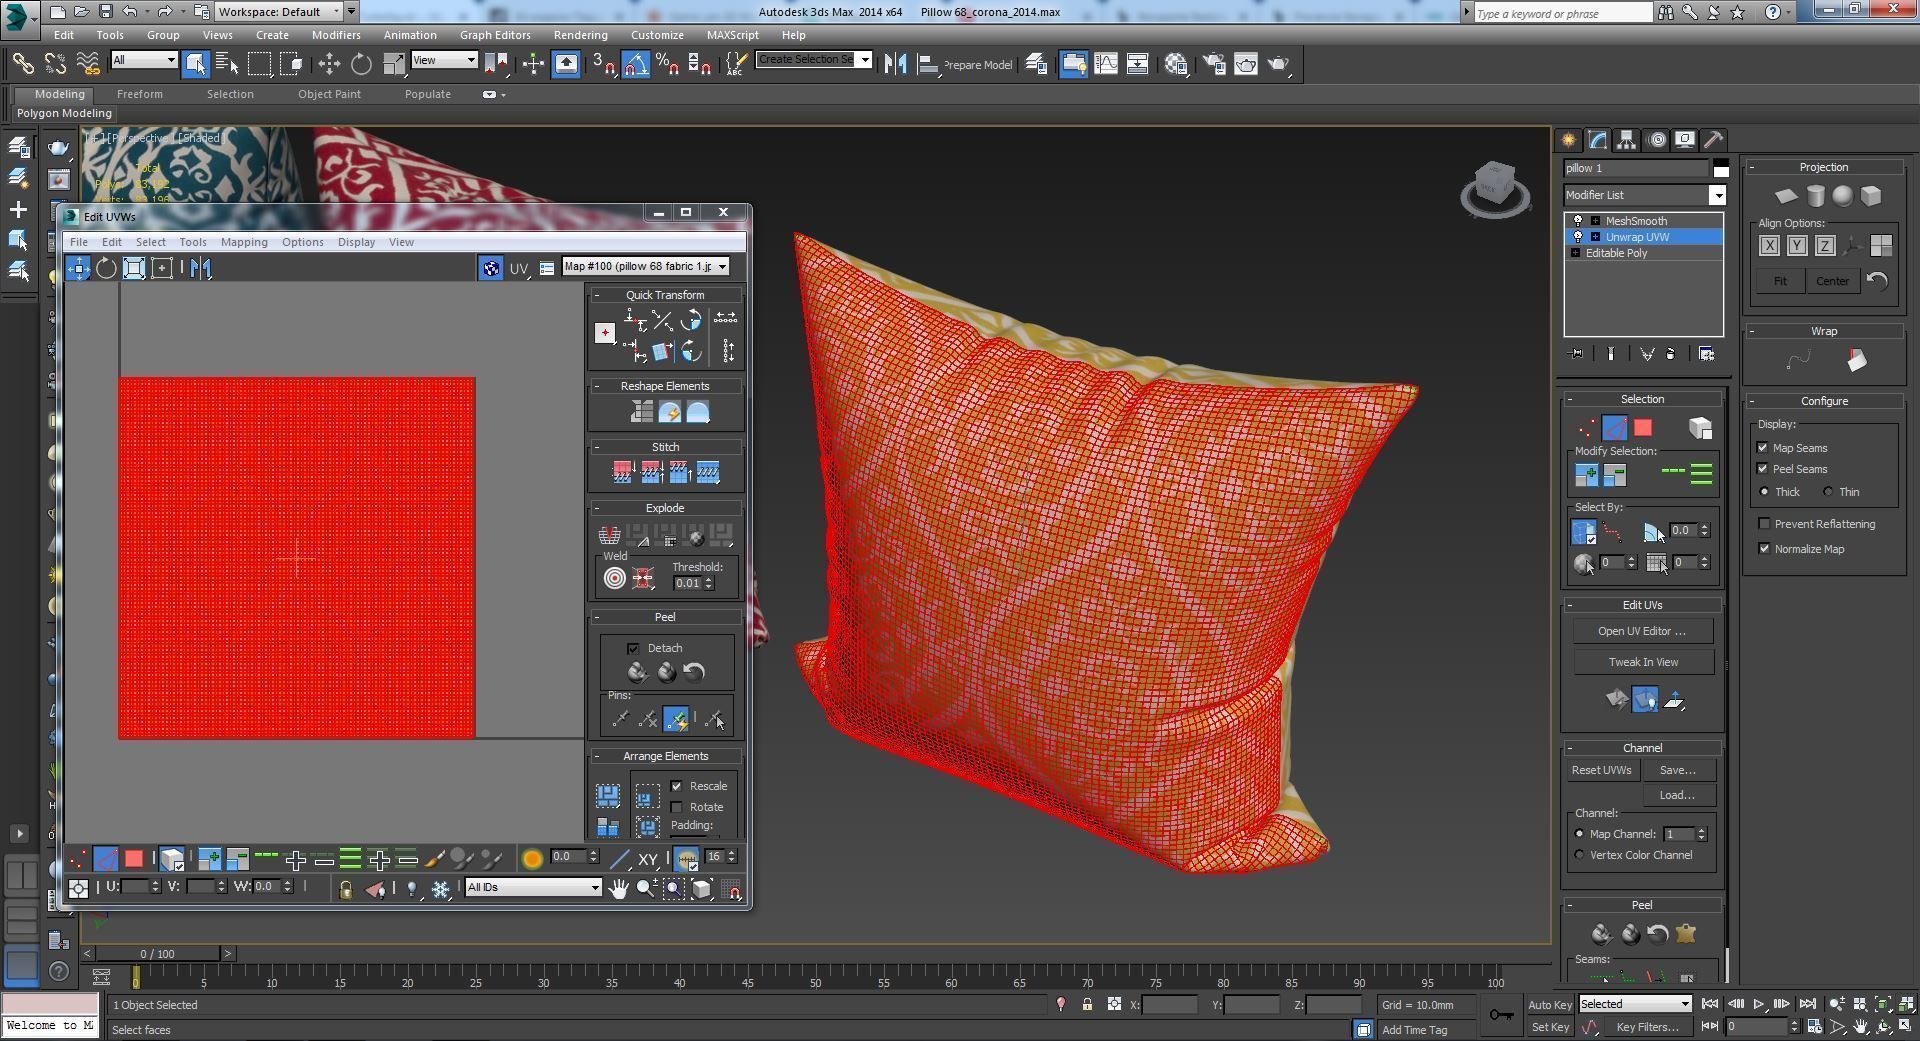
Task: Click the Weld Target icon in Explode rollout
Action: [614, 578]
